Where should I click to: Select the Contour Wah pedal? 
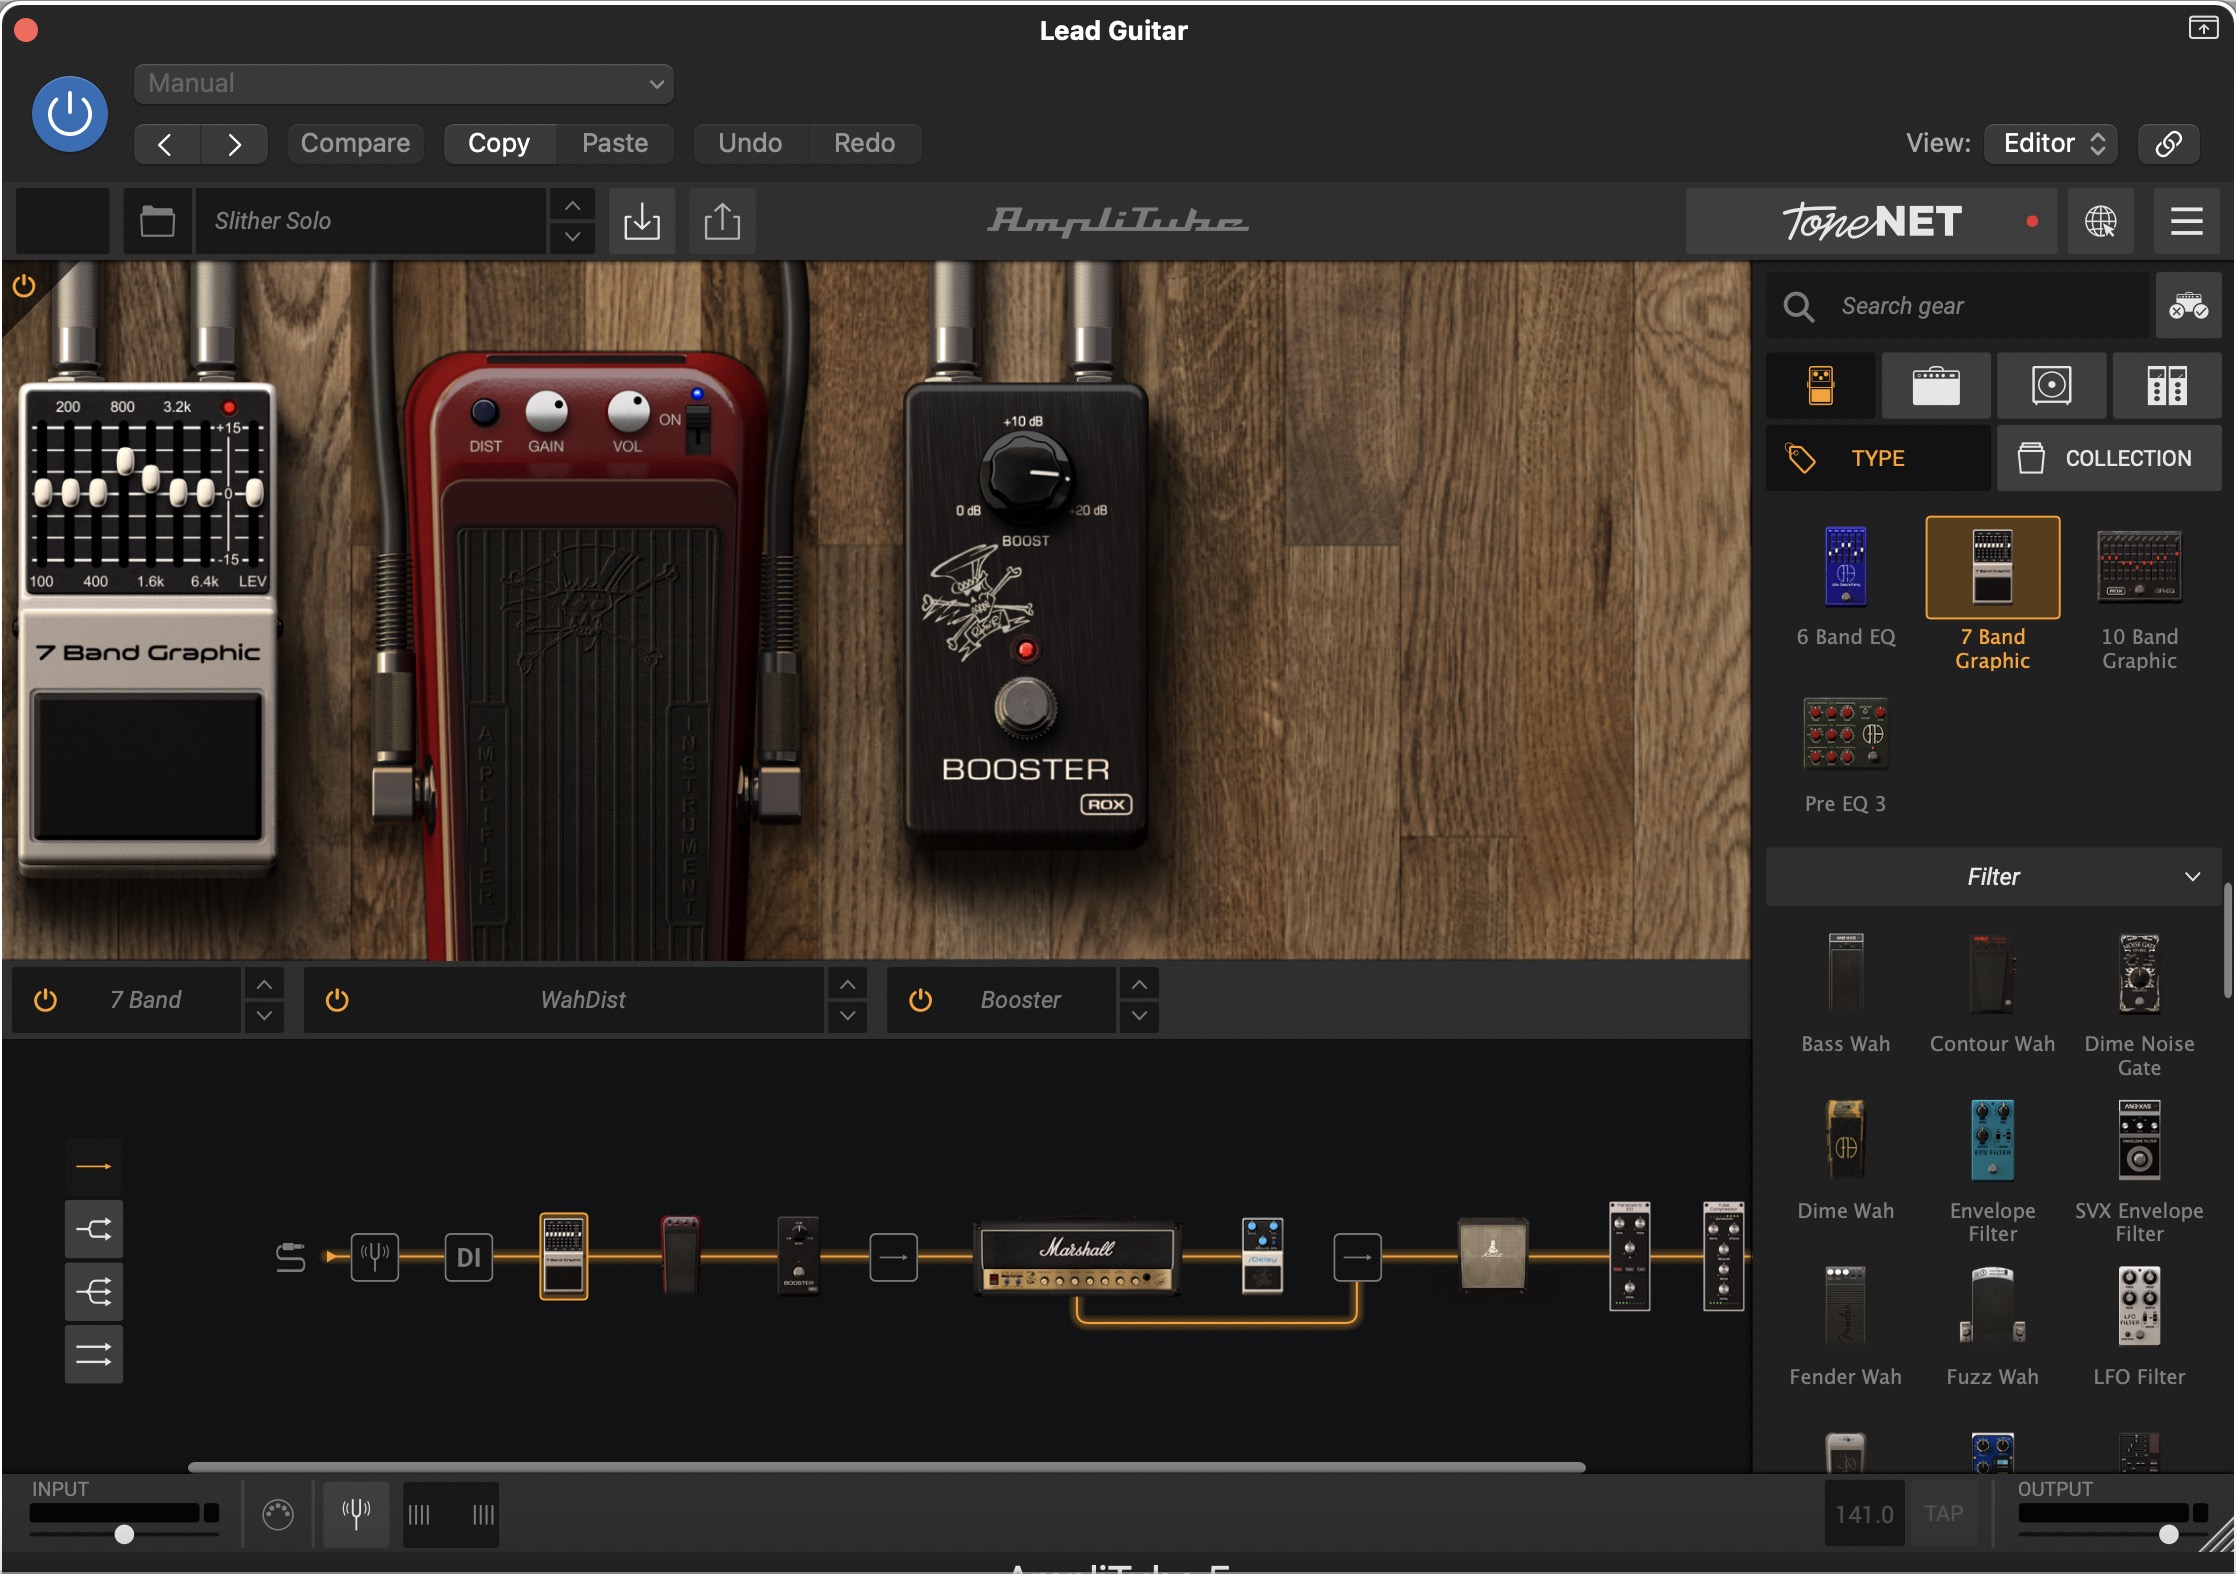[1992, 974]
